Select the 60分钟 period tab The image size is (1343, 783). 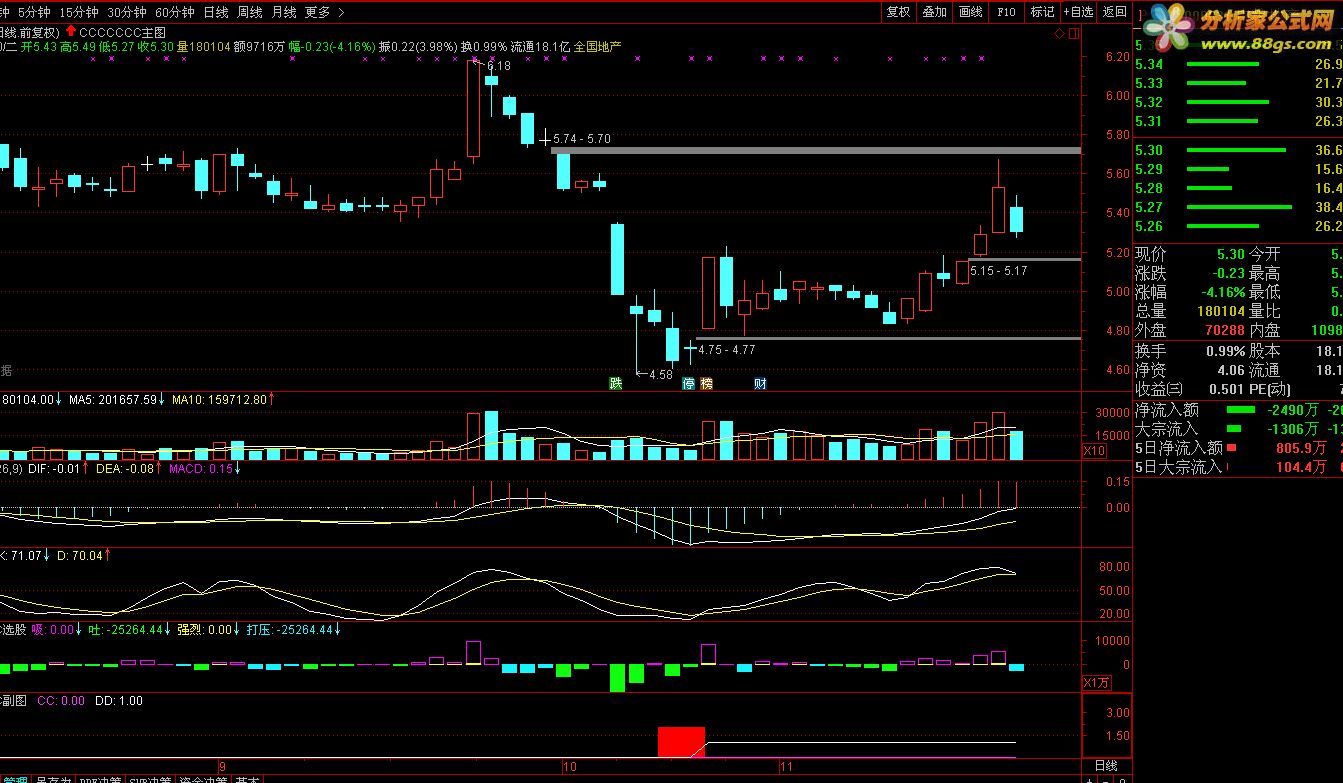click(175, 12)
